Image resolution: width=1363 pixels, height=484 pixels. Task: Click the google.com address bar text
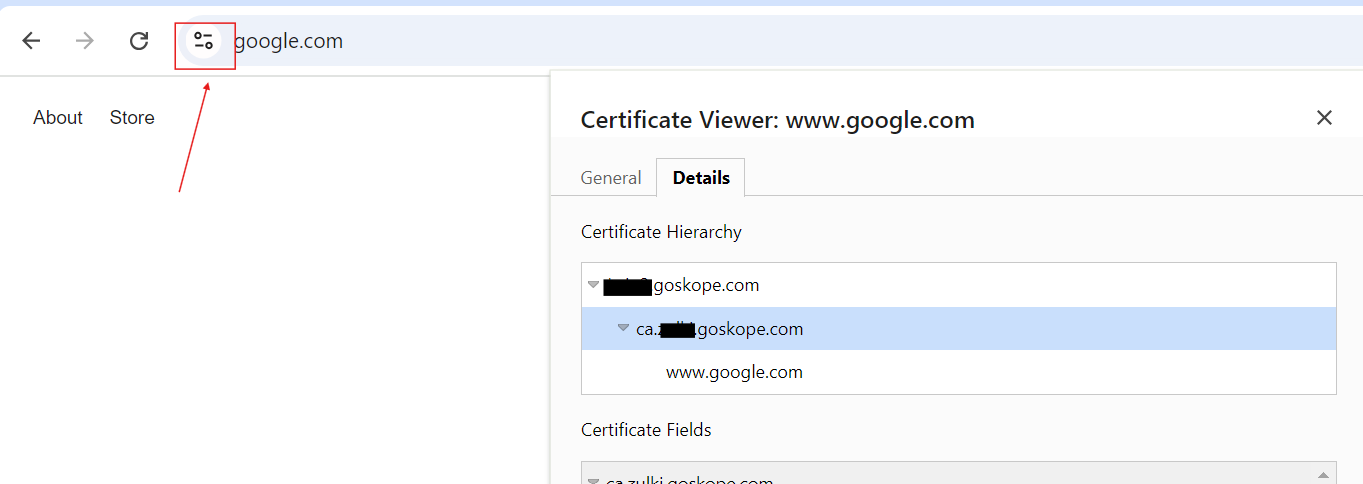288,41
